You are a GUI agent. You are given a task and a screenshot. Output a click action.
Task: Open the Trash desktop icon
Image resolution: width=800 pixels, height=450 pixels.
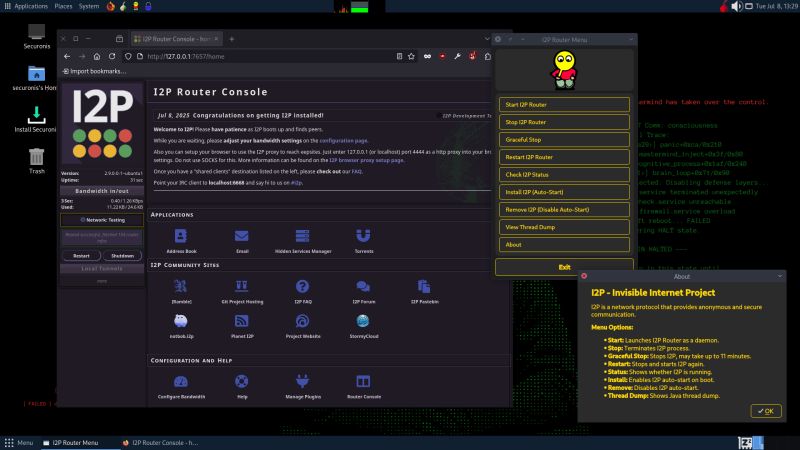(x=36, y=156)
